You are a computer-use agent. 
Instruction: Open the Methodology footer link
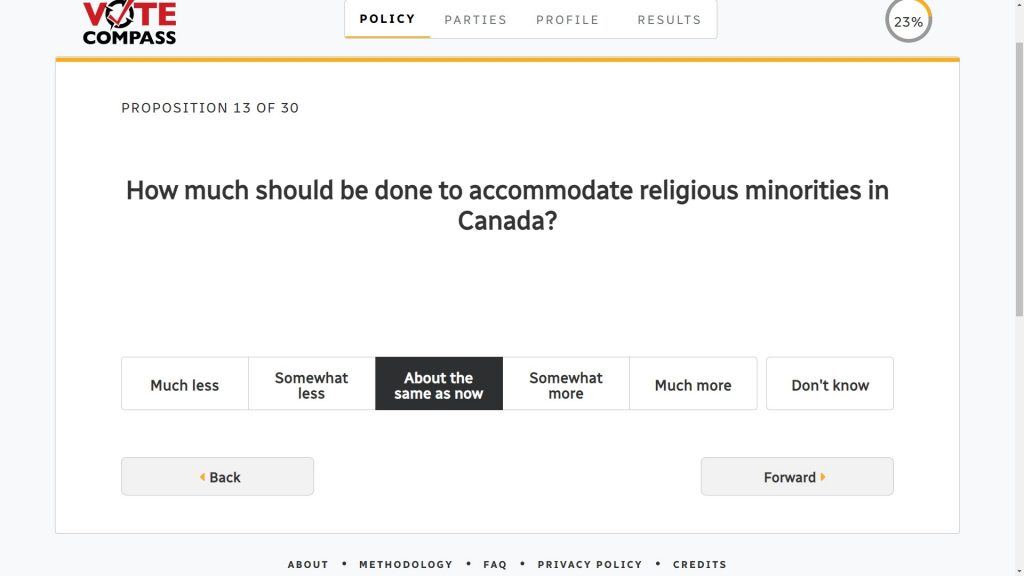(406, 564)
